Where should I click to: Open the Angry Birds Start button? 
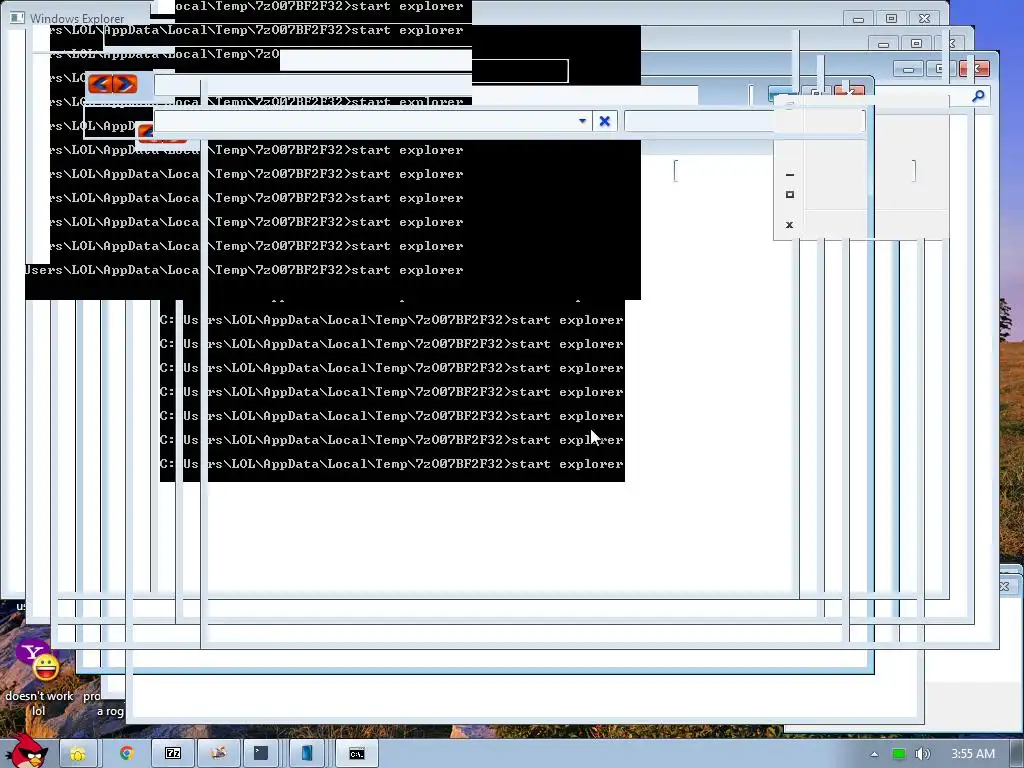coord(26,751)
